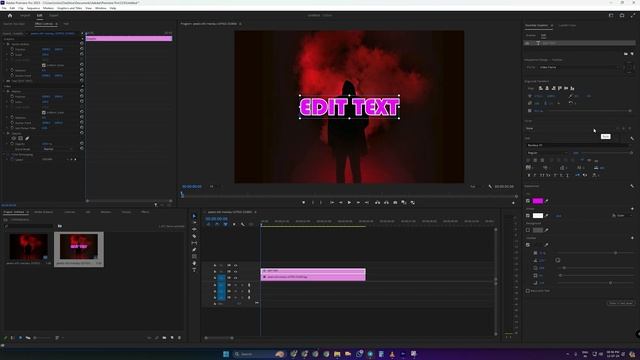
Task: Open the Markers menu
Action: [49, 8]
